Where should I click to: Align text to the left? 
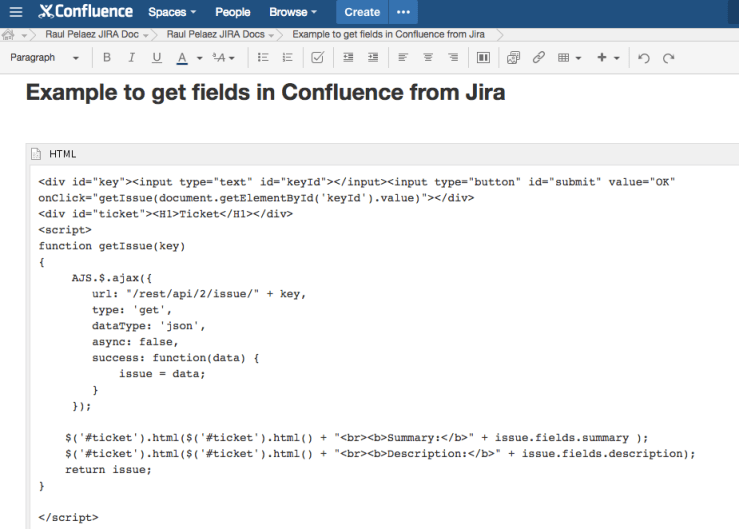403,58
